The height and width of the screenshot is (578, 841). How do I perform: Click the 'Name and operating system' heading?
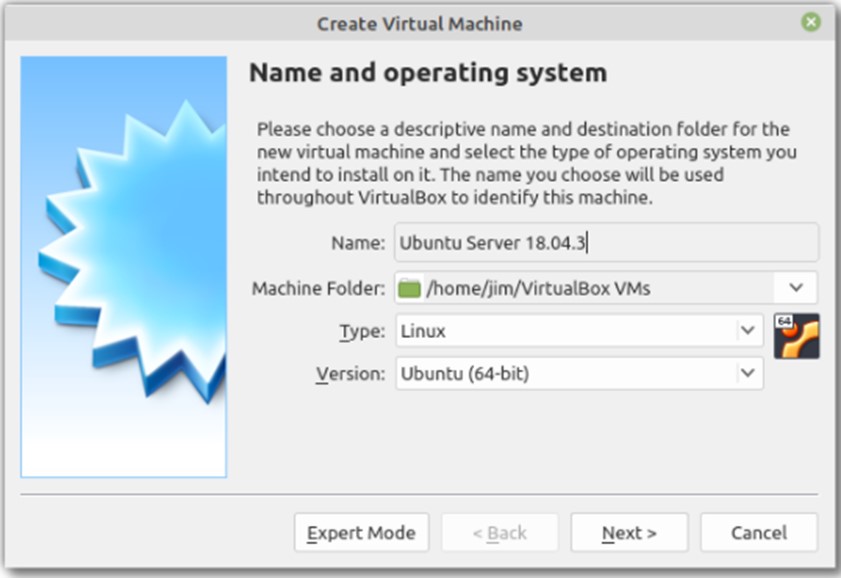coord(428,72)
